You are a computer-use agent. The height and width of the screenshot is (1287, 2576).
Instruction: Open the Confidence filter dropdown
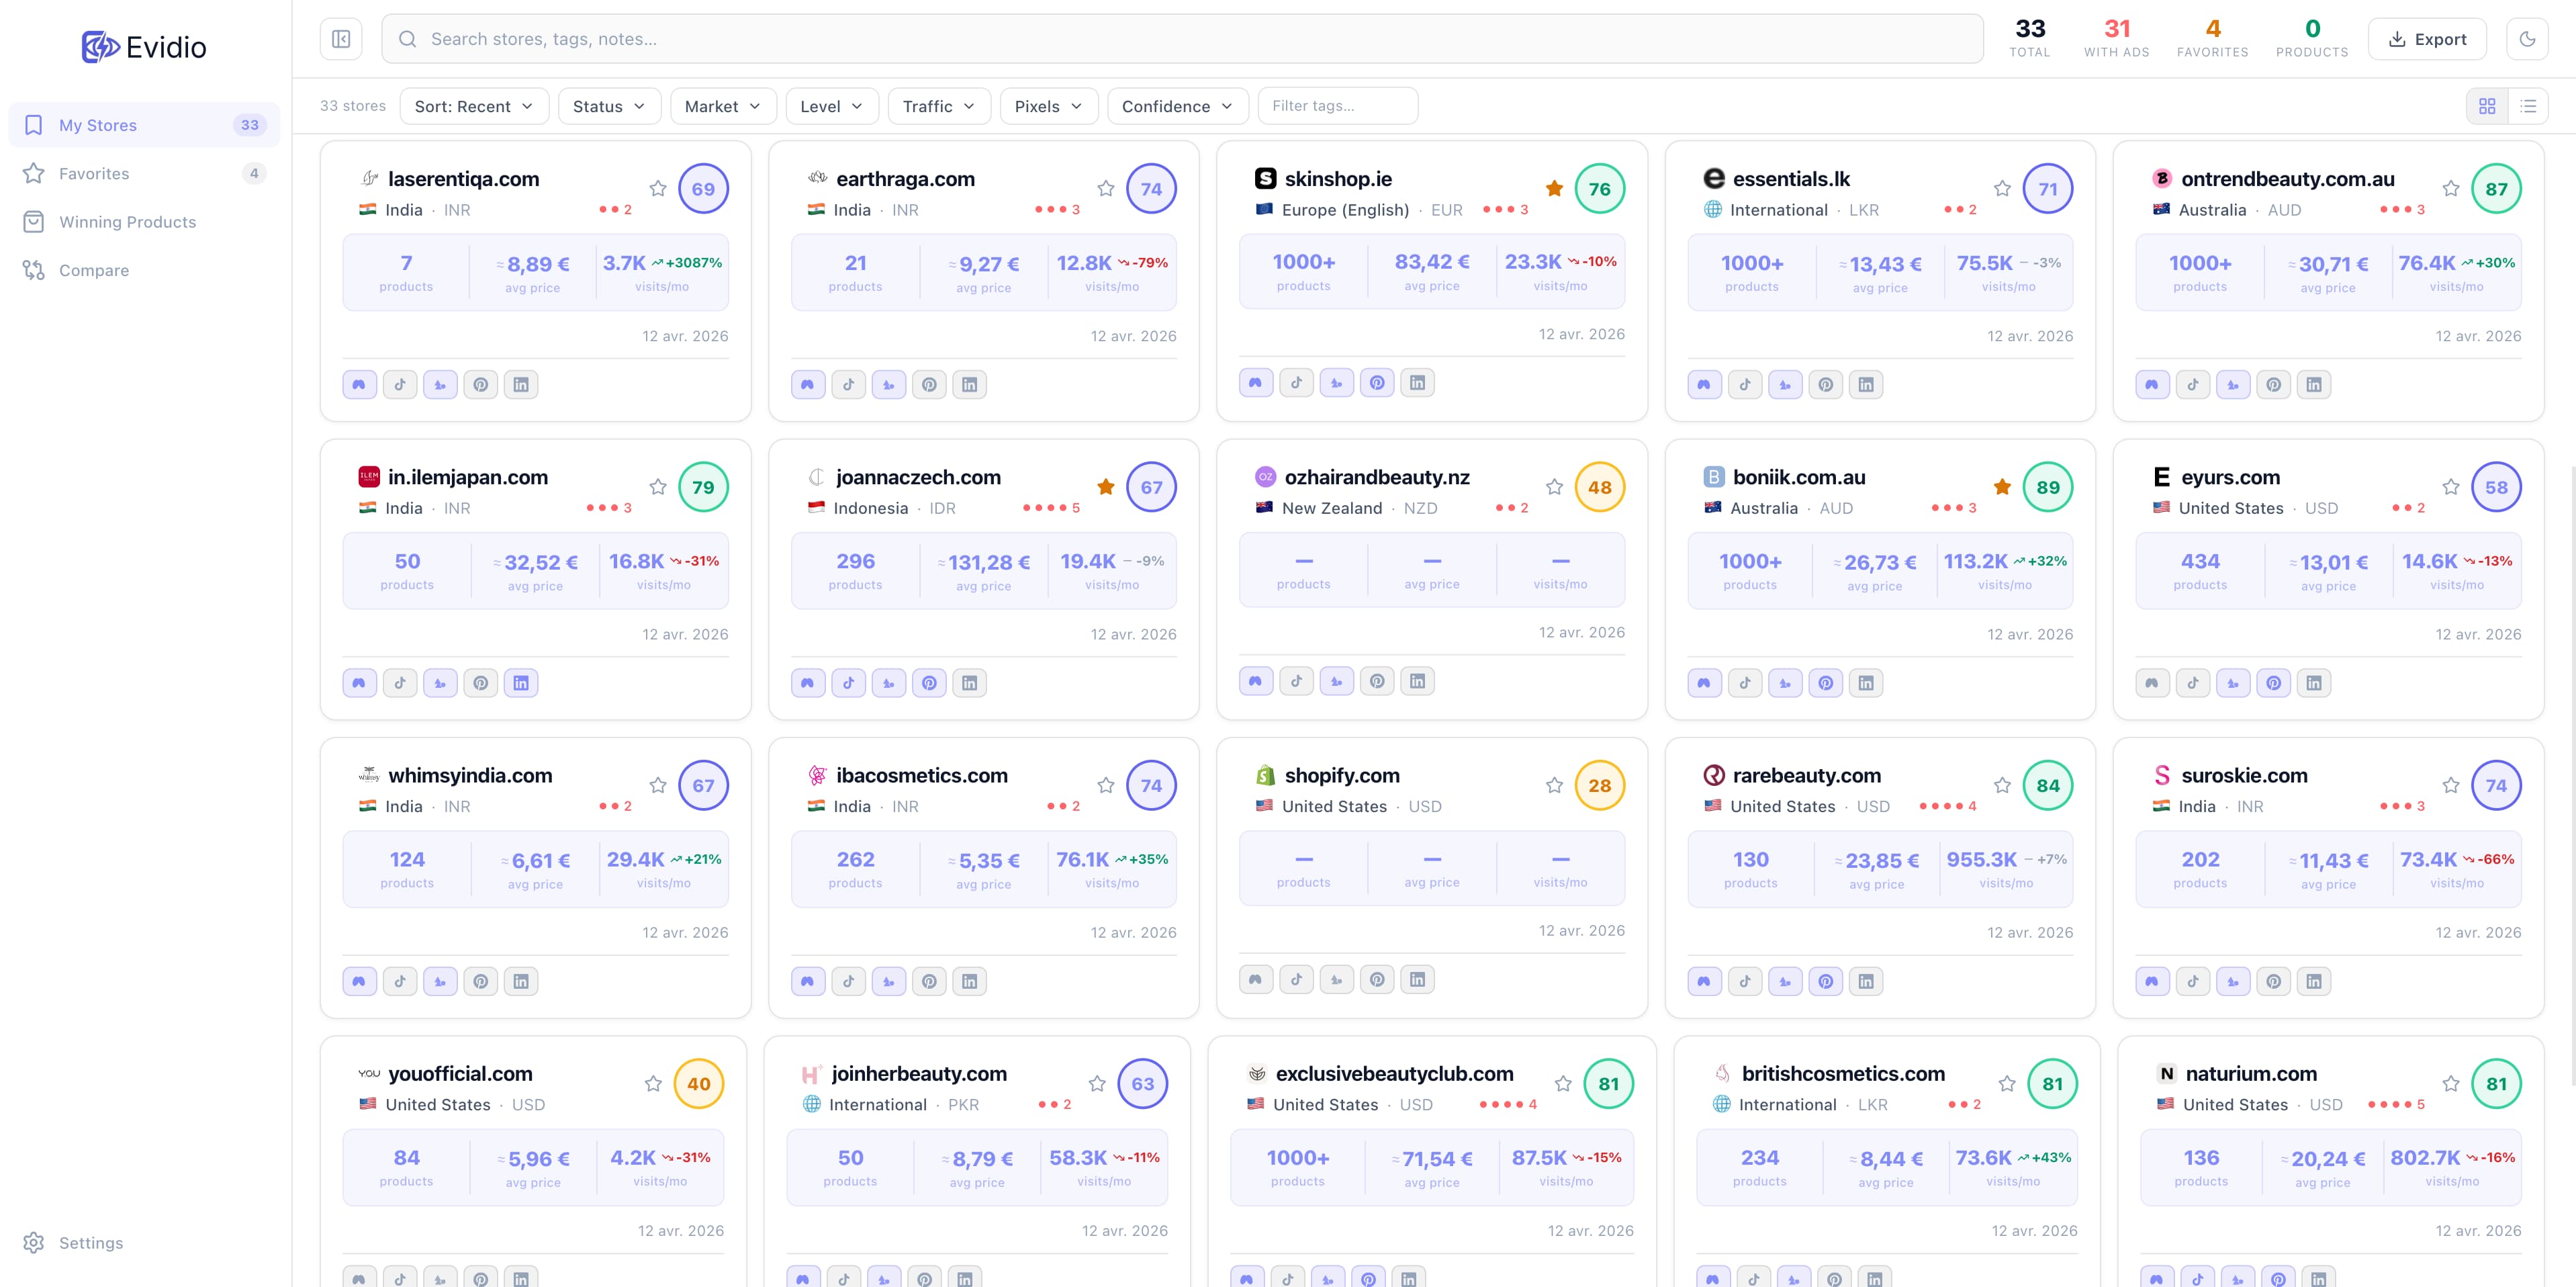(1177, 105)
